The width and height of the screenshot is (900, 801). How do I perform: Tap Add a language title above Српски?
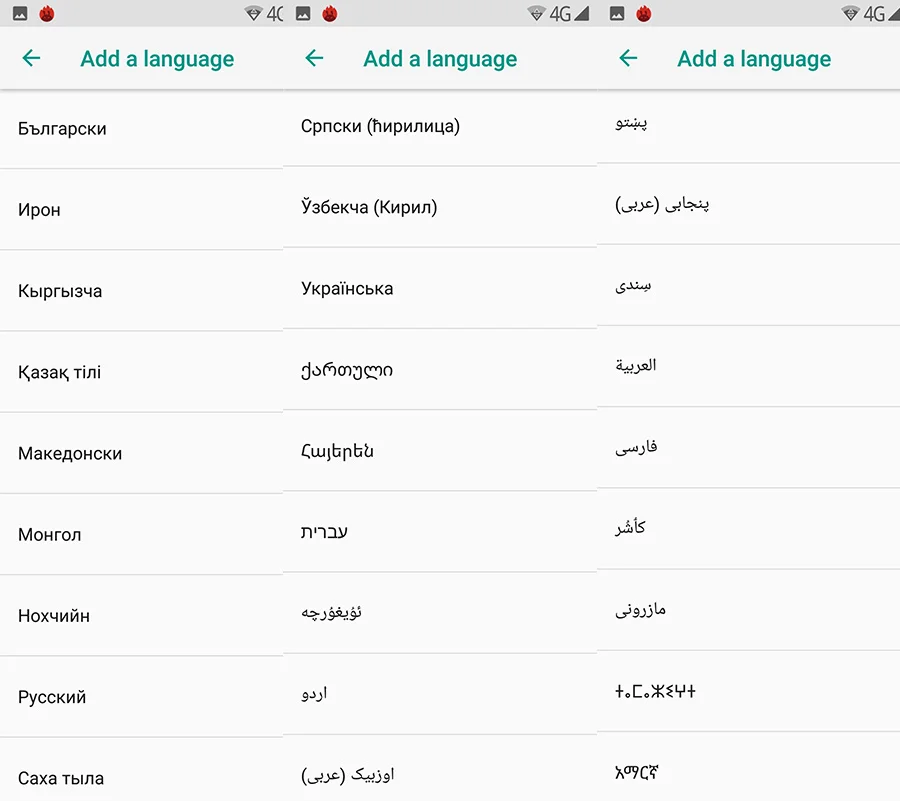click(x=440, y=59)
